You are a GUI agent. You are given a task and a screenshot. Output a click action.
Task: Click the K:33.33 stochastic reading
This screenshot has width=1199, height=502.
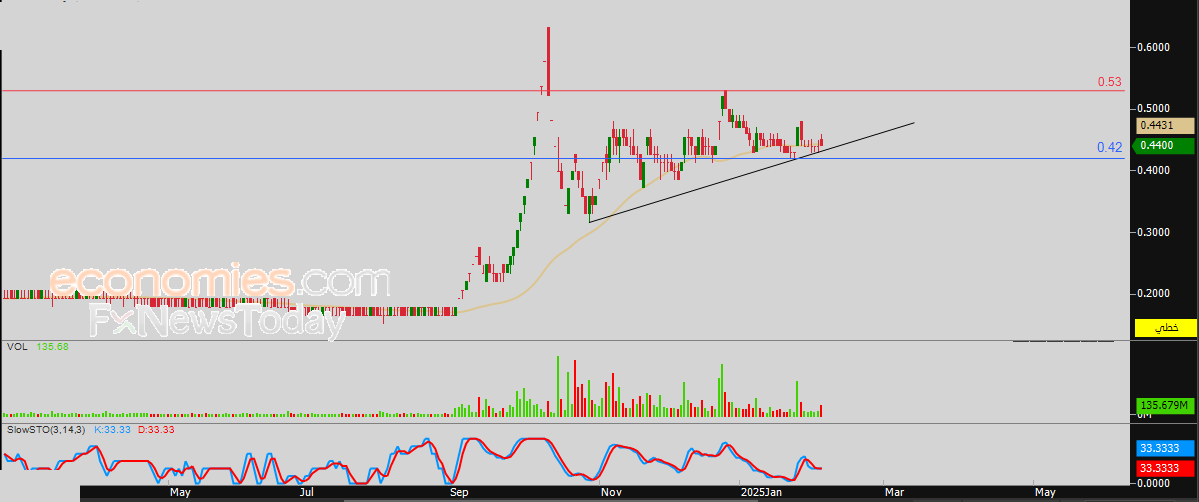[113, 430]
